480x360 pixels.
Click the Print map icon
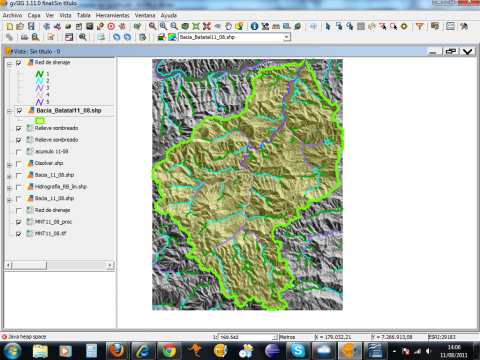point(24,37)
